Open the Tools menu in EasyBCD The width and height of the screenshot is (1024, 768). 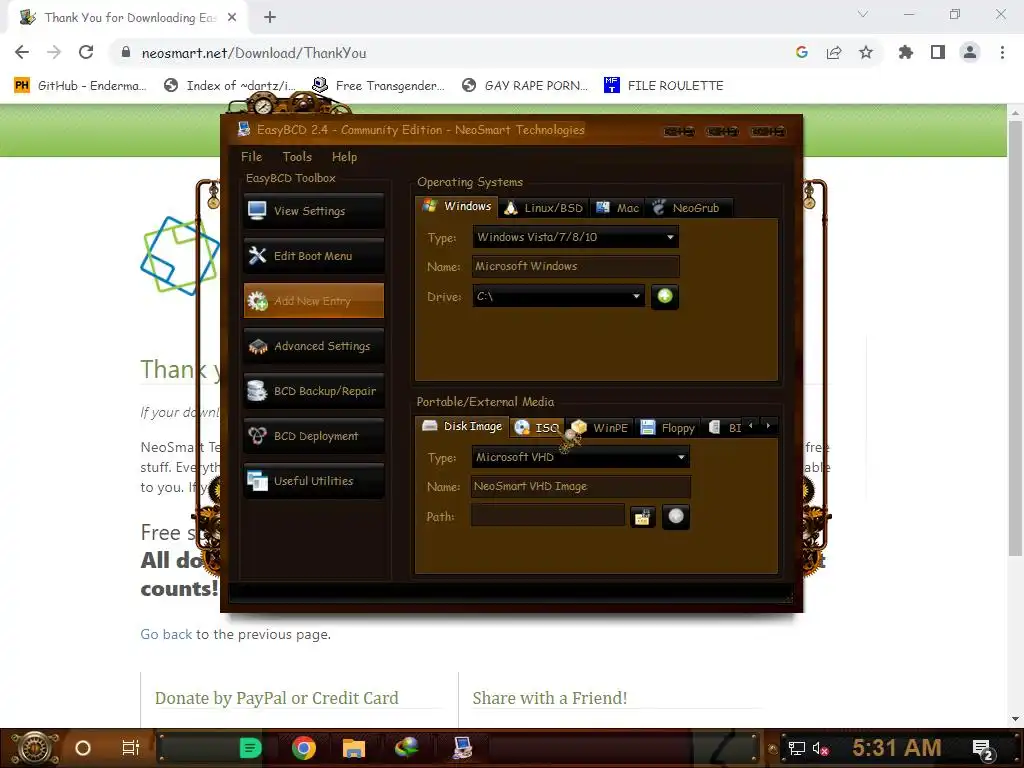click(297, 157)
